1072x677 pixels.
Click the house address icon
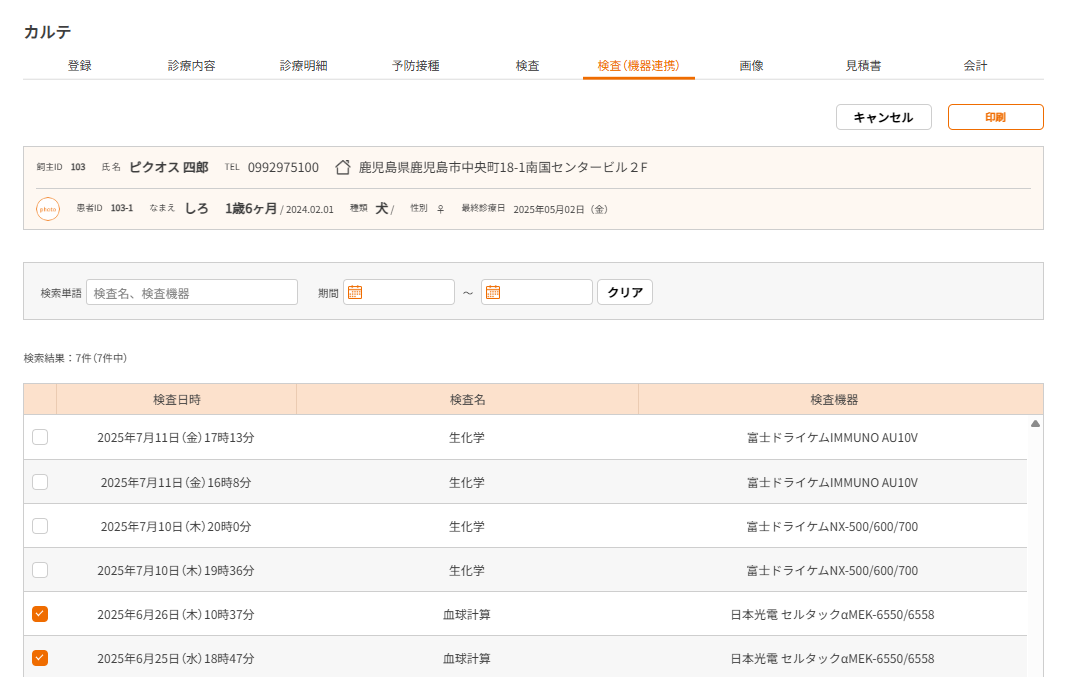tap(343, 167)
